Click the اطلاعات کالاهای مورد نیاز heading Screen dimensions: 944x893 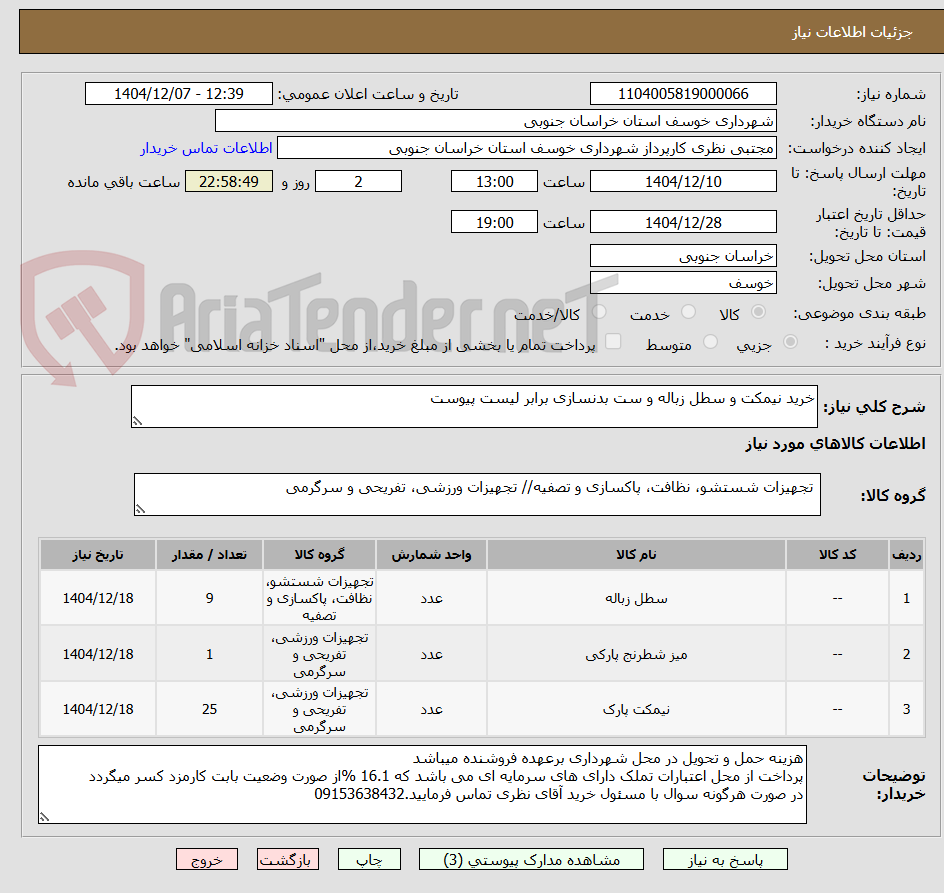point(835,444)
